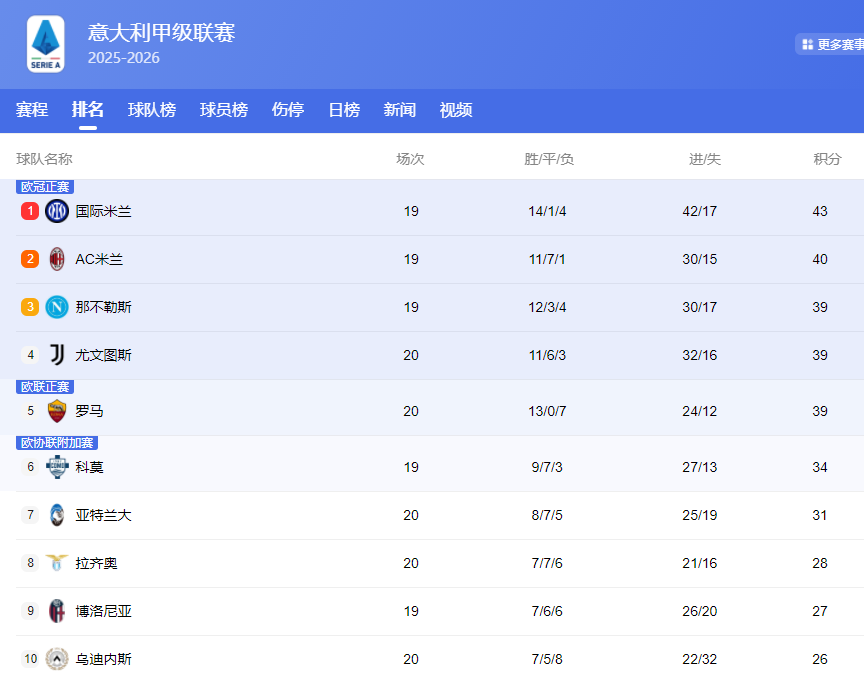
Task: Open team 科莫
Action: click(x=89, y=467)
